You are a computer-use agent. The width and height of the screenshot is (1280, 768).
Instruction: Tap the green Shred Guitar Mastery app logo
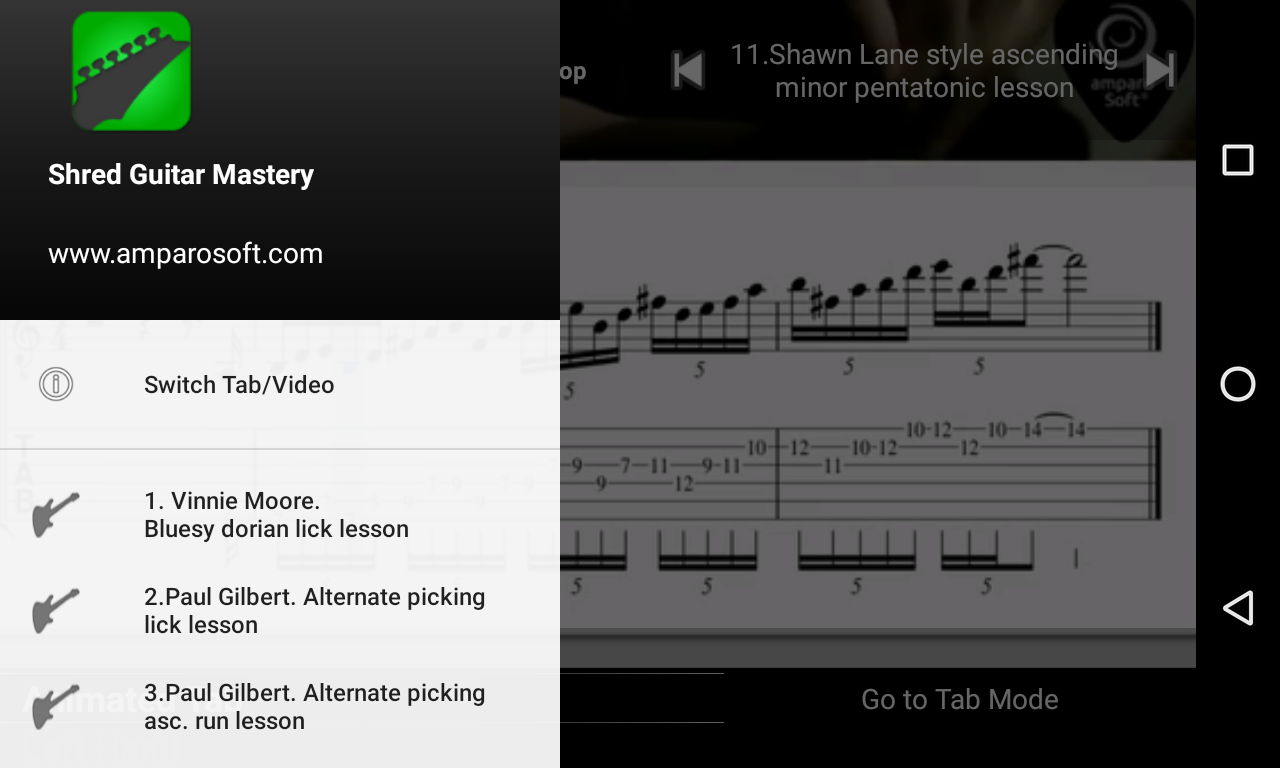click(x=132, y=71)
